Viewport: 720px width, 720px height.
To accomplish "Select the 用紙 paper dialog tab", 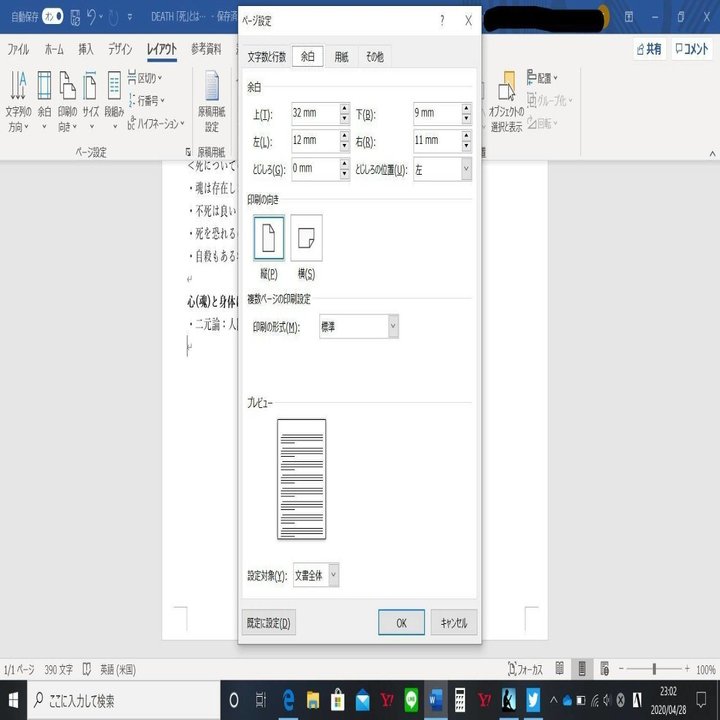I will [341, 57].
